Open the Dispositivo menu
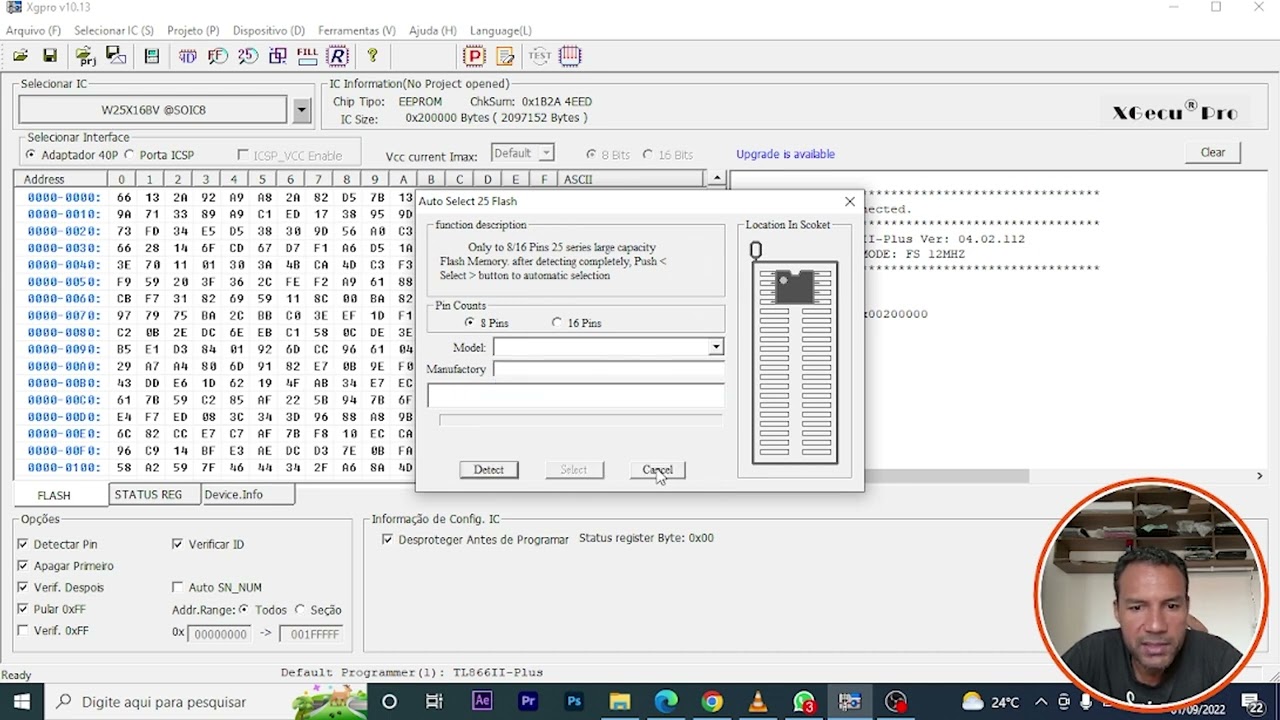Screen dimensions: 1280x720 coord(269,30)
